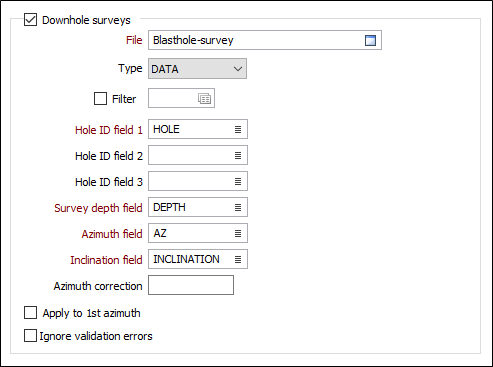The image size is (493, 367).
Task: Uncheck the Downhole surveys checkbox
Action: (30, 20)
